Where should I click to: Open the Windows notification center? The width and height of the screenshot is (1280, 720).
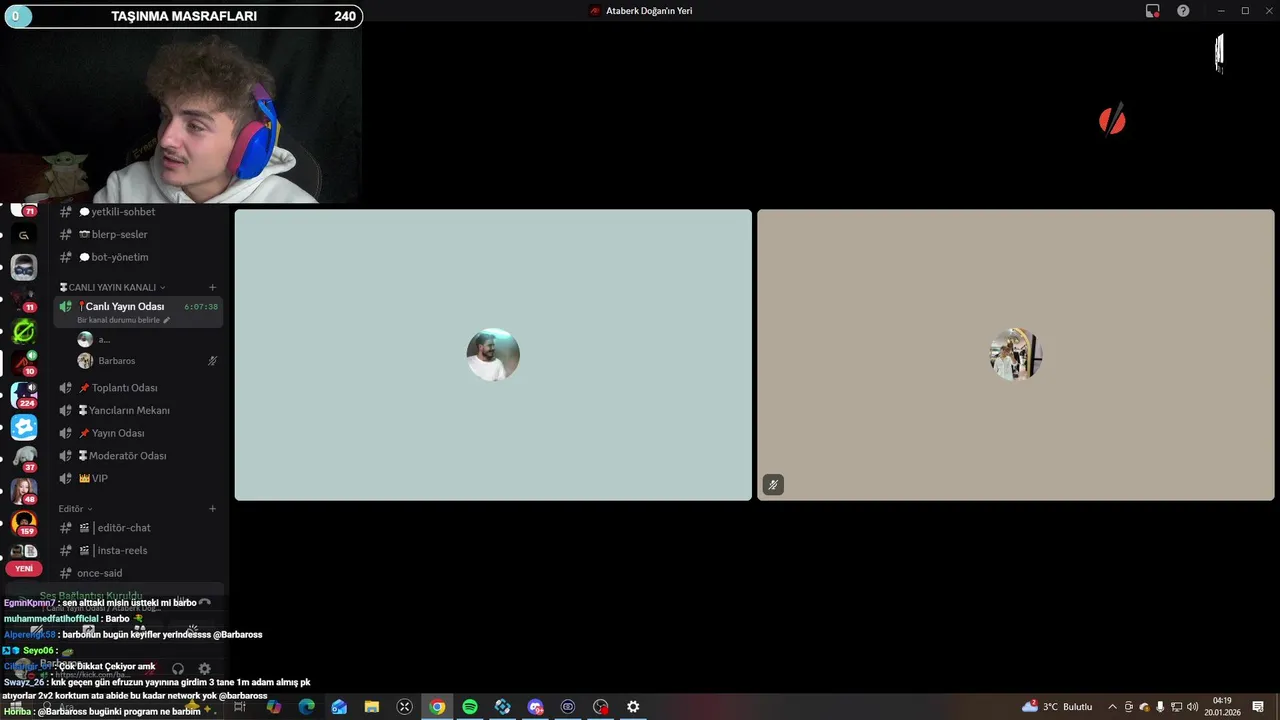[x=1258, y=707]
